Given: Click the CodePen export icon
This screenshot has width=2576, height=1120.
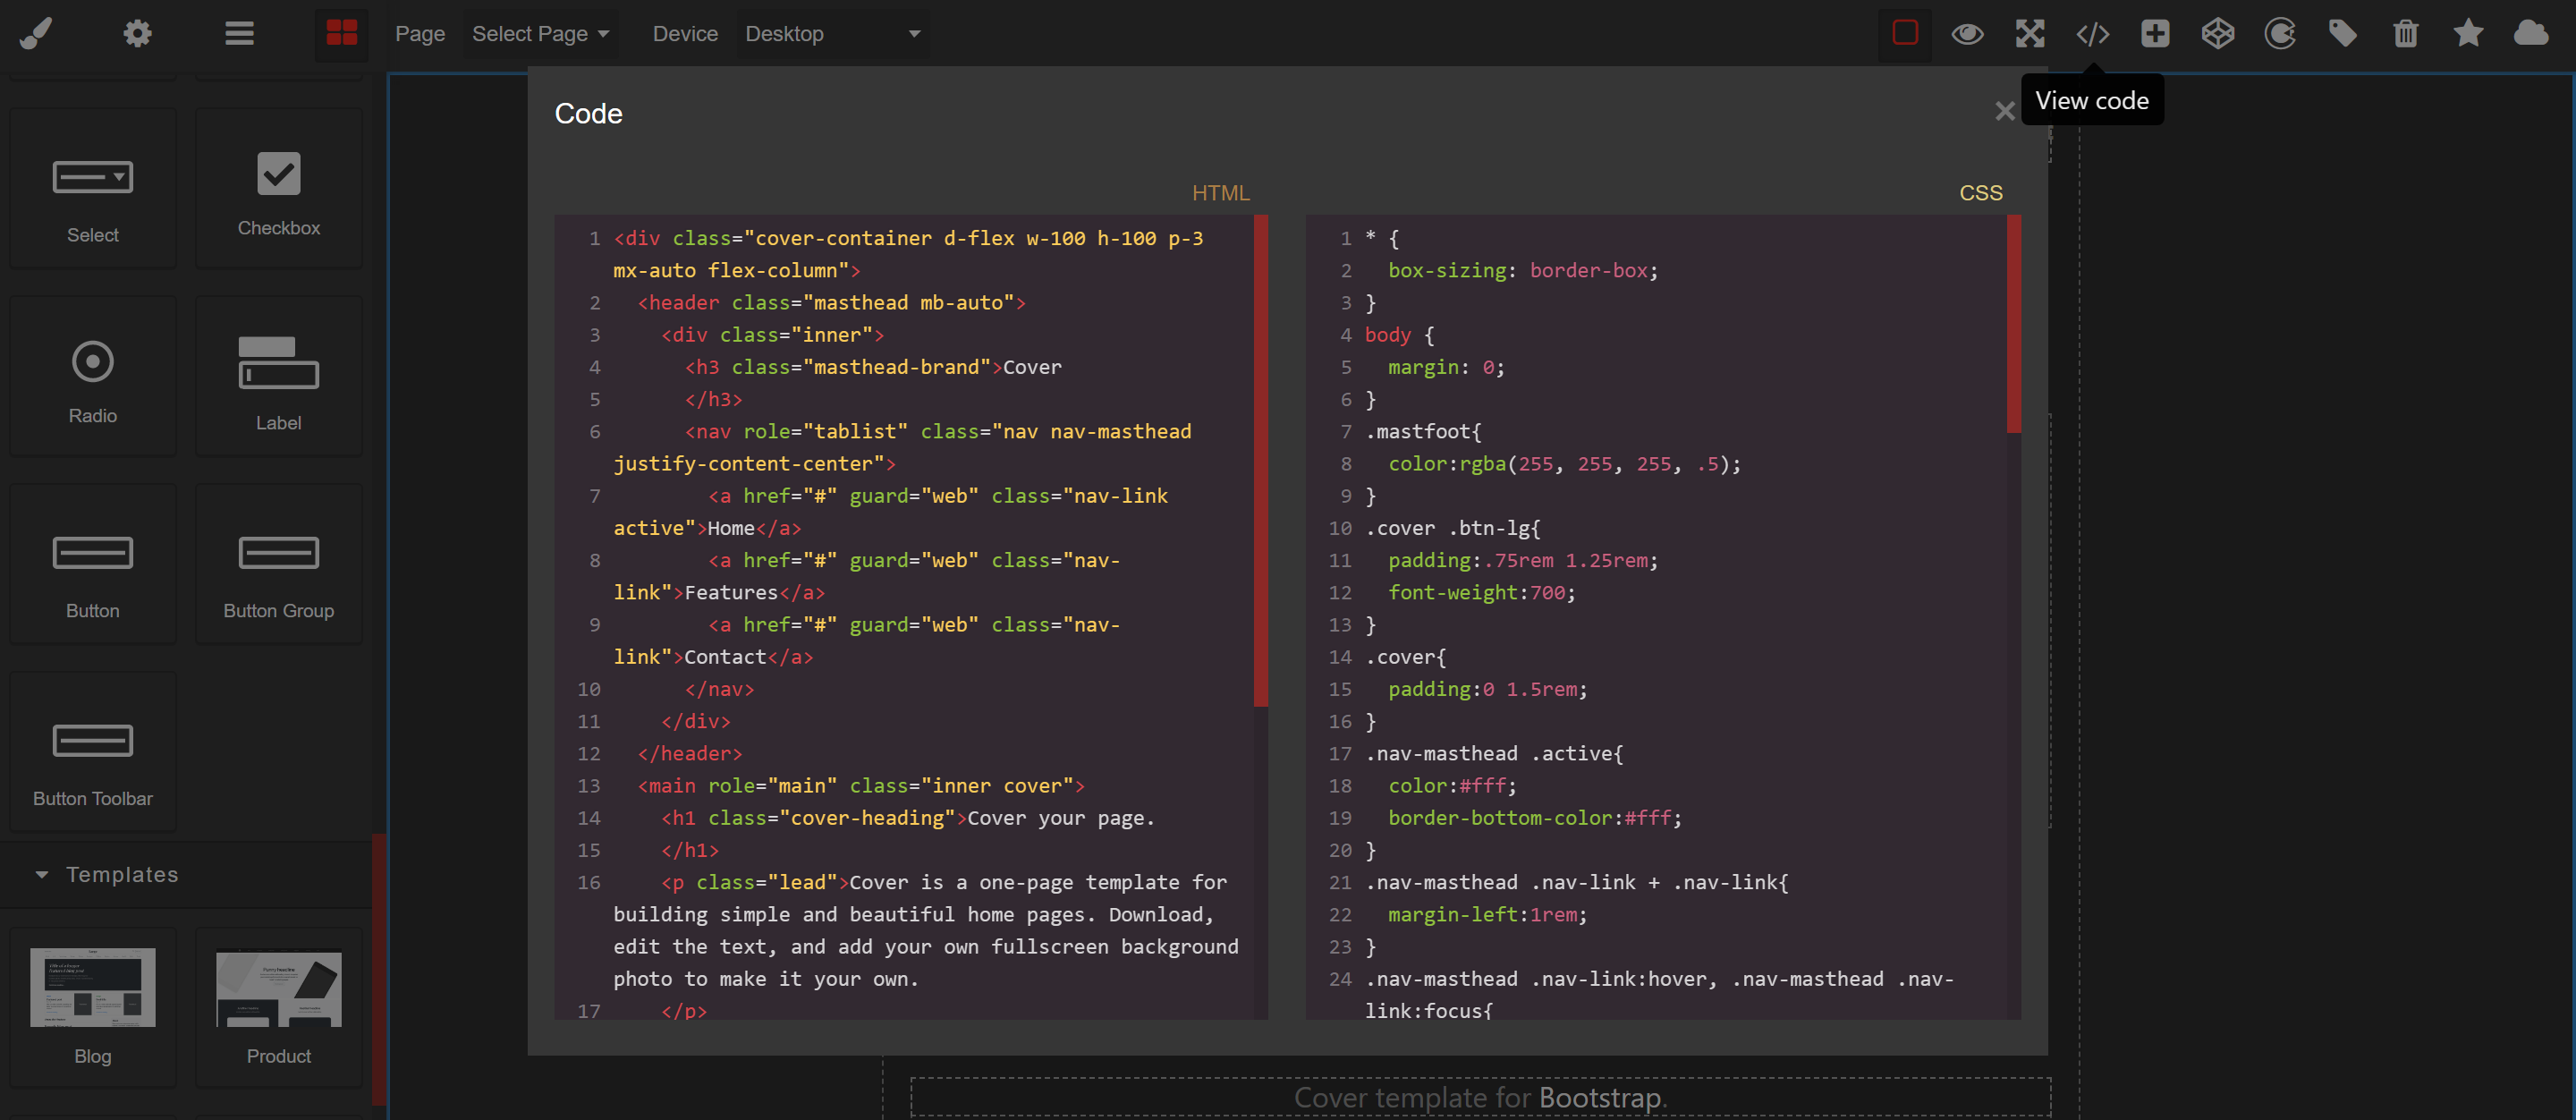Looking at the screenshot, I should (2217, 33).
